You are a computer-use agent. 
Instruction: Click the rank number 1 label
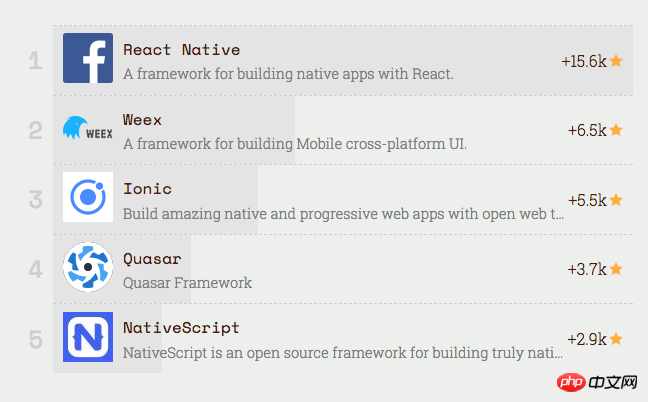(36, 62)
